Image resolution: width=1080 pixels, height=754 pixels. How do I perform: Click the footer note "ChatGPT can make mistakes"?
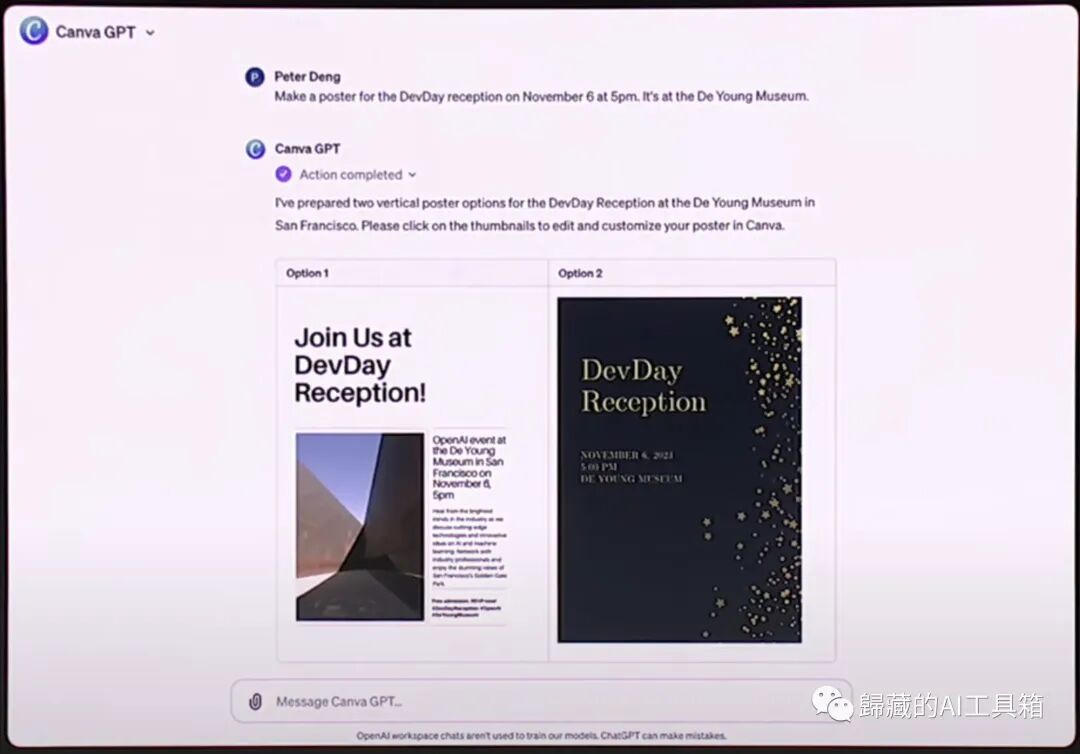coord(663,736)
